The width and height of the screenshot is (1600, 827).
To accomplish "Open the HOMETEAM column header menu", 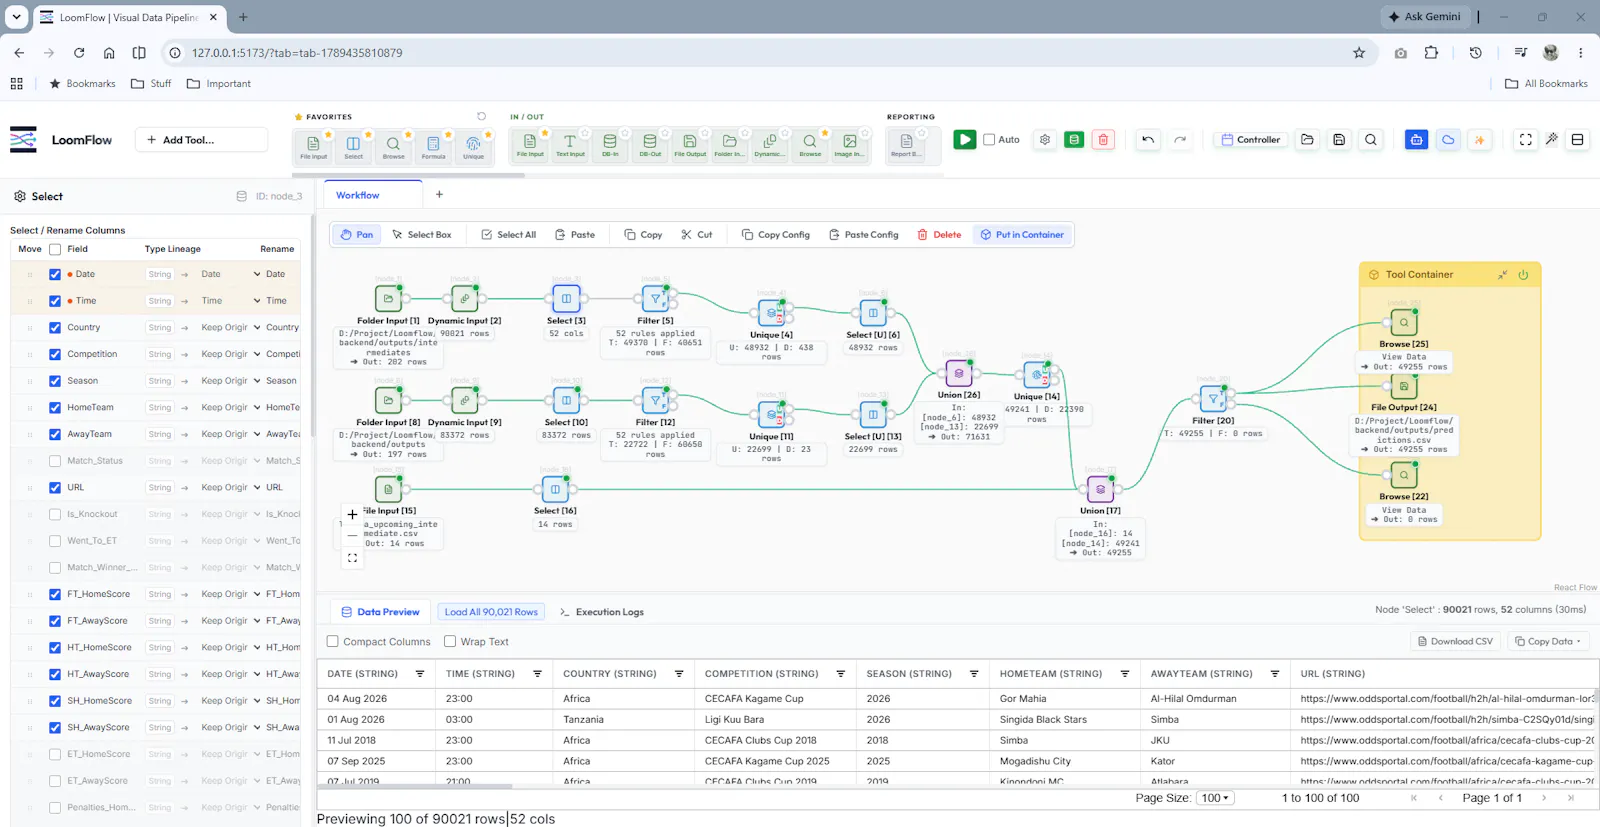I will (1125, 674).
